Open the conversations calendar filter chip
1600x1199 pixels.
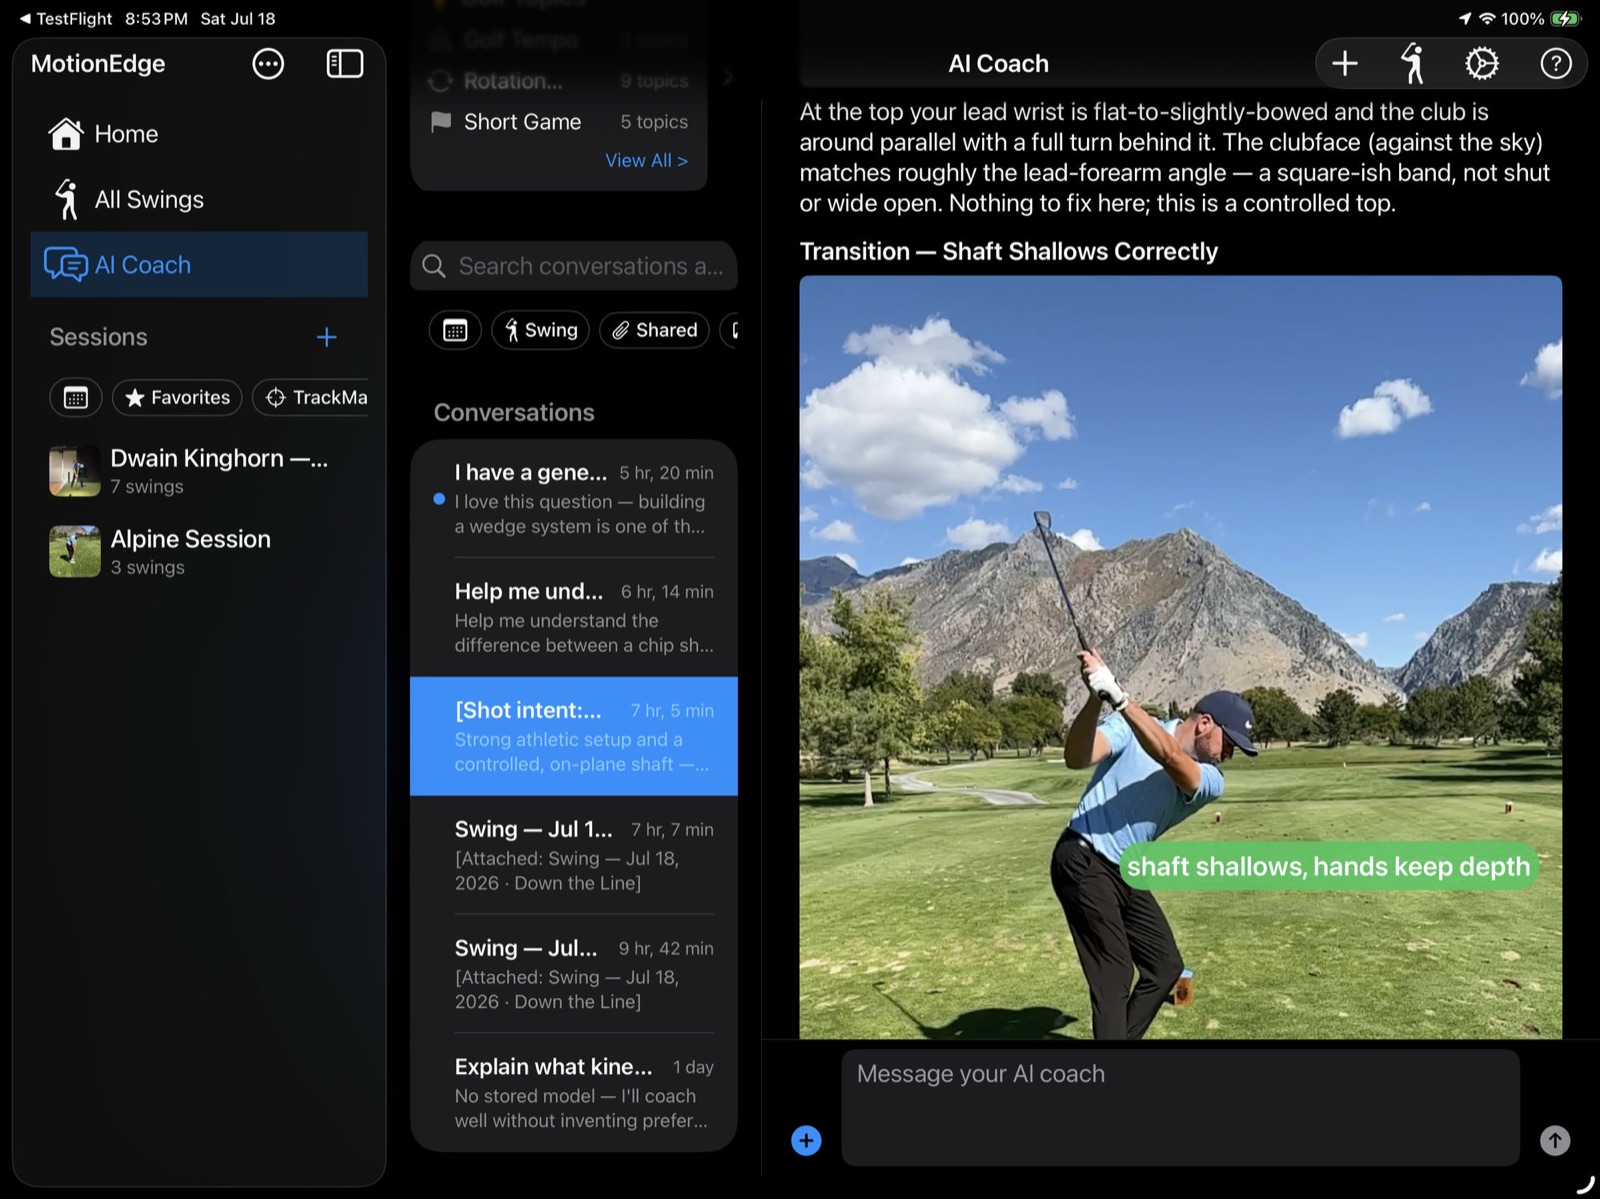pyautogui.click(x=455, y=330)
